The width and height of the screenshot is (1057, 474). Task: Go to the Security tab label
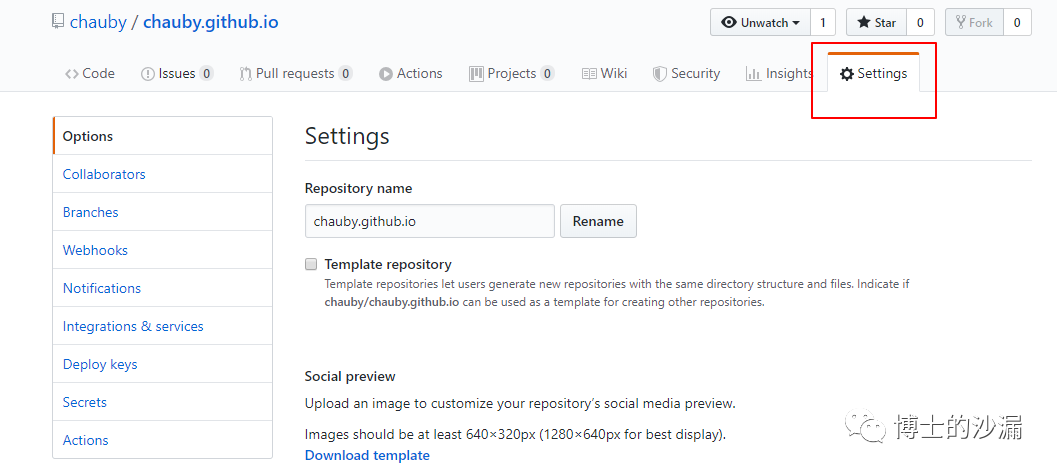[x=695, y=73]
